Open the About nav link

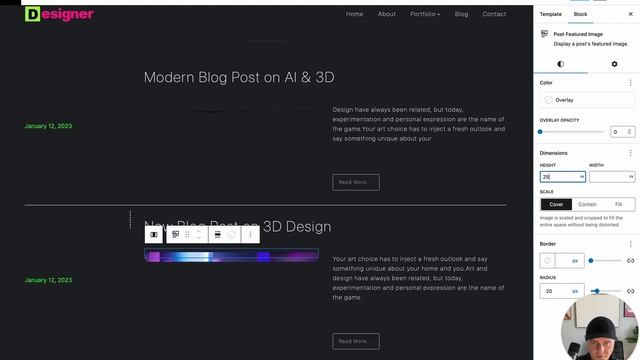tap(387, 14)
